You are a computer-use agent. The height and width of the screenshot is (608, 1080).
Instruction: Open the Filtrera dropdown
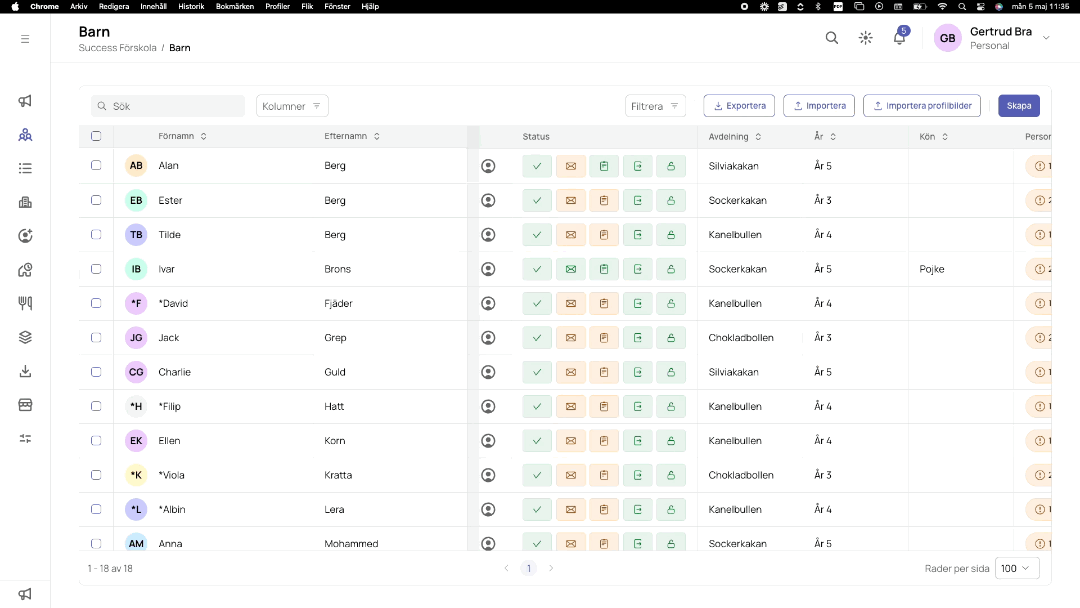click(x=655, y=106)
